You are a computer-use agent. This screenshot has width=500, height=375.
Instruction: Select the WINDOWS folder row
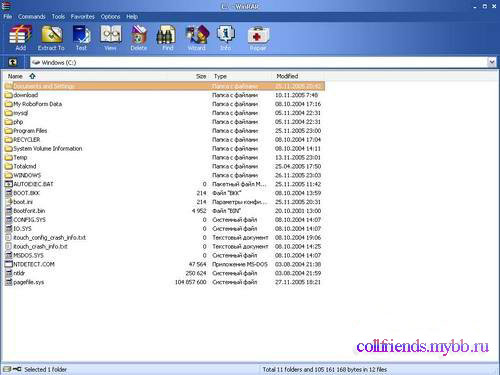tap(164, 175)
